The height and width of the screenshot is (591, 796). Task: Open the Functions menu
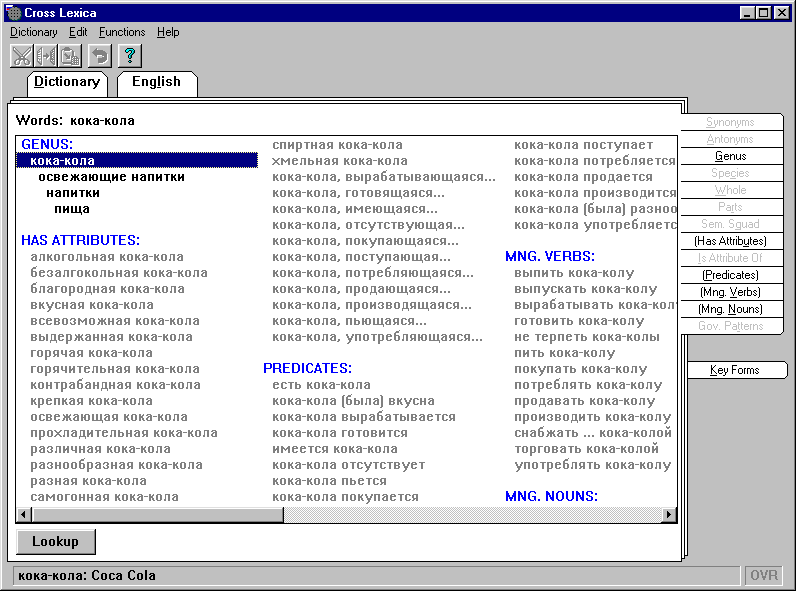pyautogui.click(x=122, y=32)
